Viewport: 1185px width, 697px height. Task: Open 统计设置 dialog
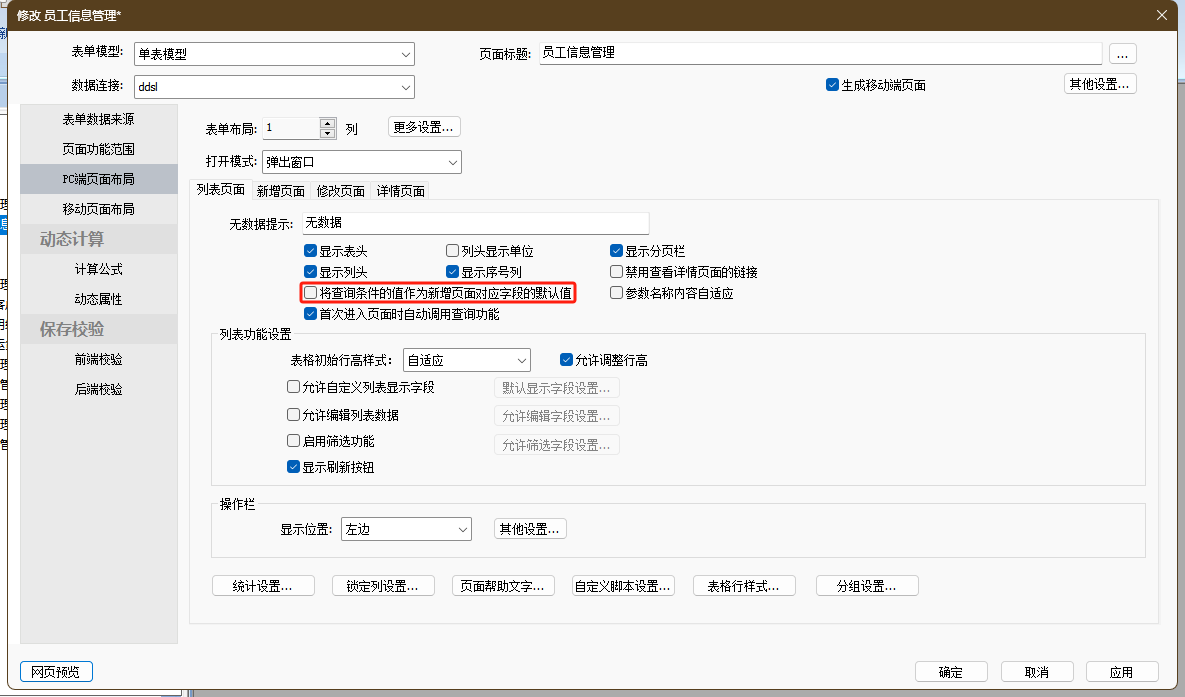[x=263, y=586]
